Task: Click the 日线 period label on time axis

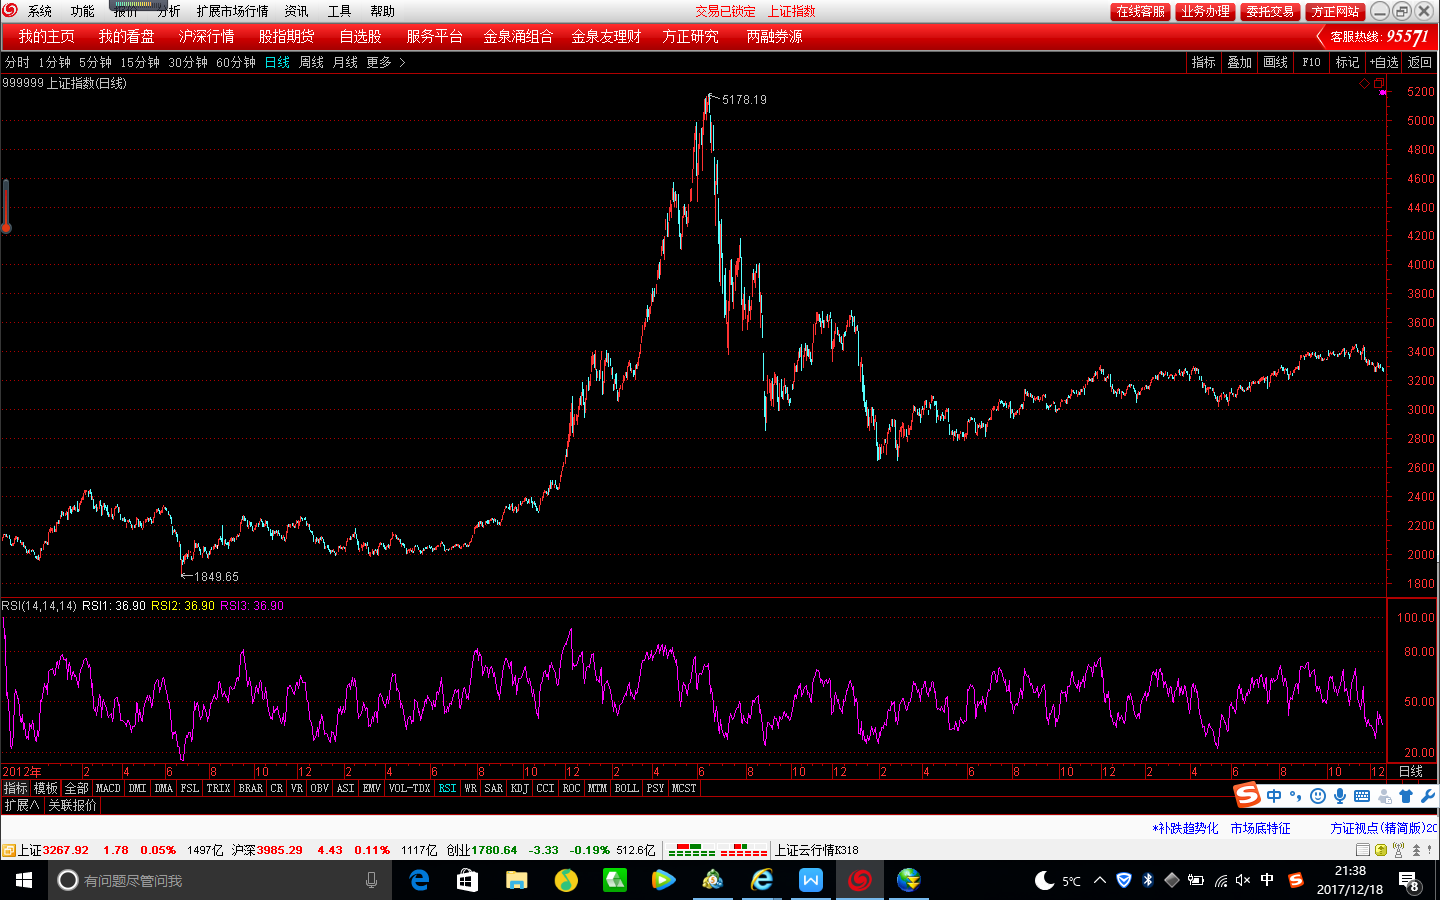Action: [1411, 771]
